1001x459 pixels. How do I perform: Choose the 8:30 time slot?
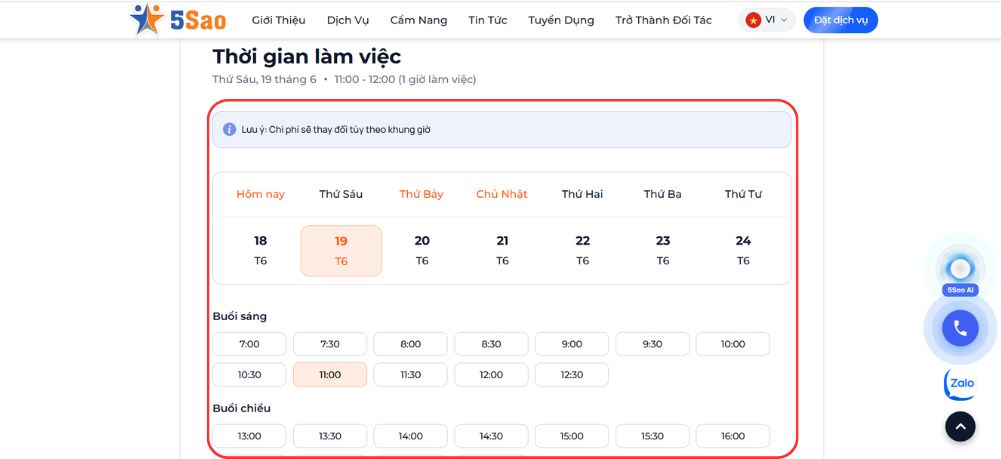point(492,344)
